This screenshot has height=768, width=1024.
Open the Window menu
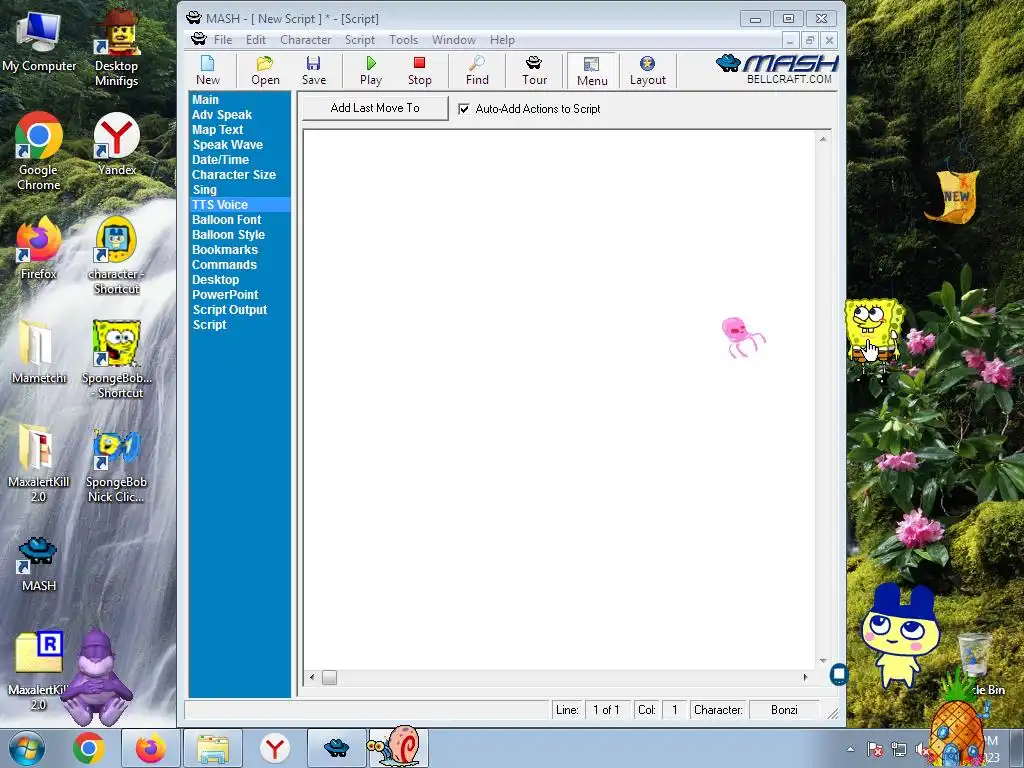pyautogui.click(x=454, y=40)
